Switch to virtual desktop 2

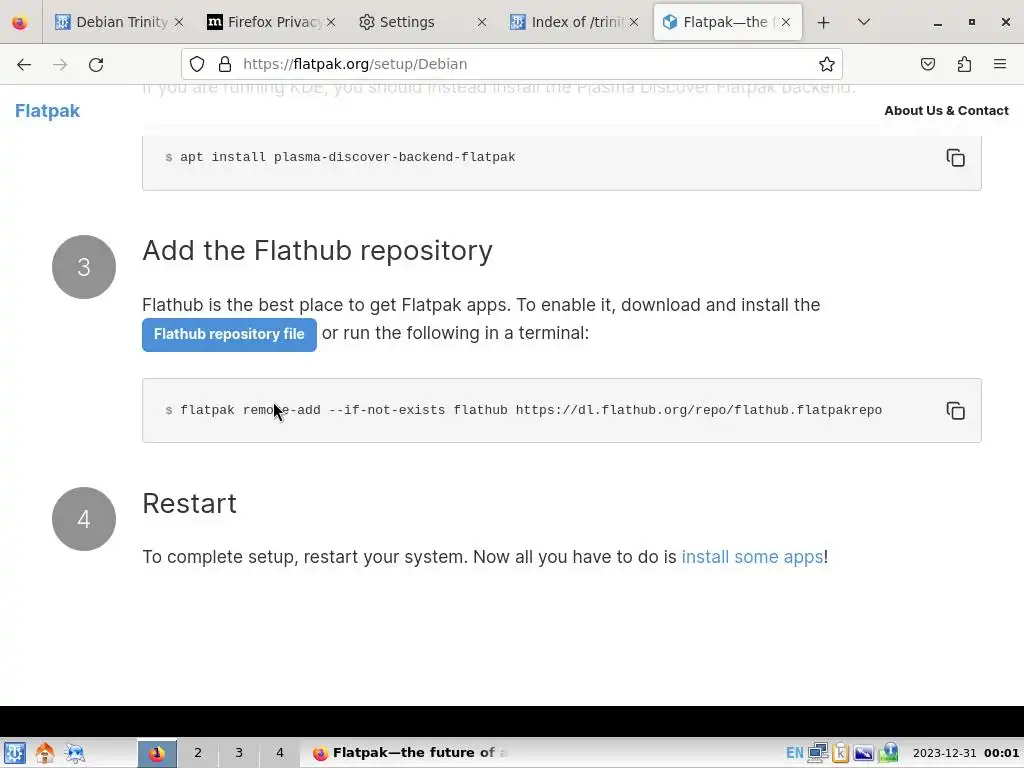point(198,753)
